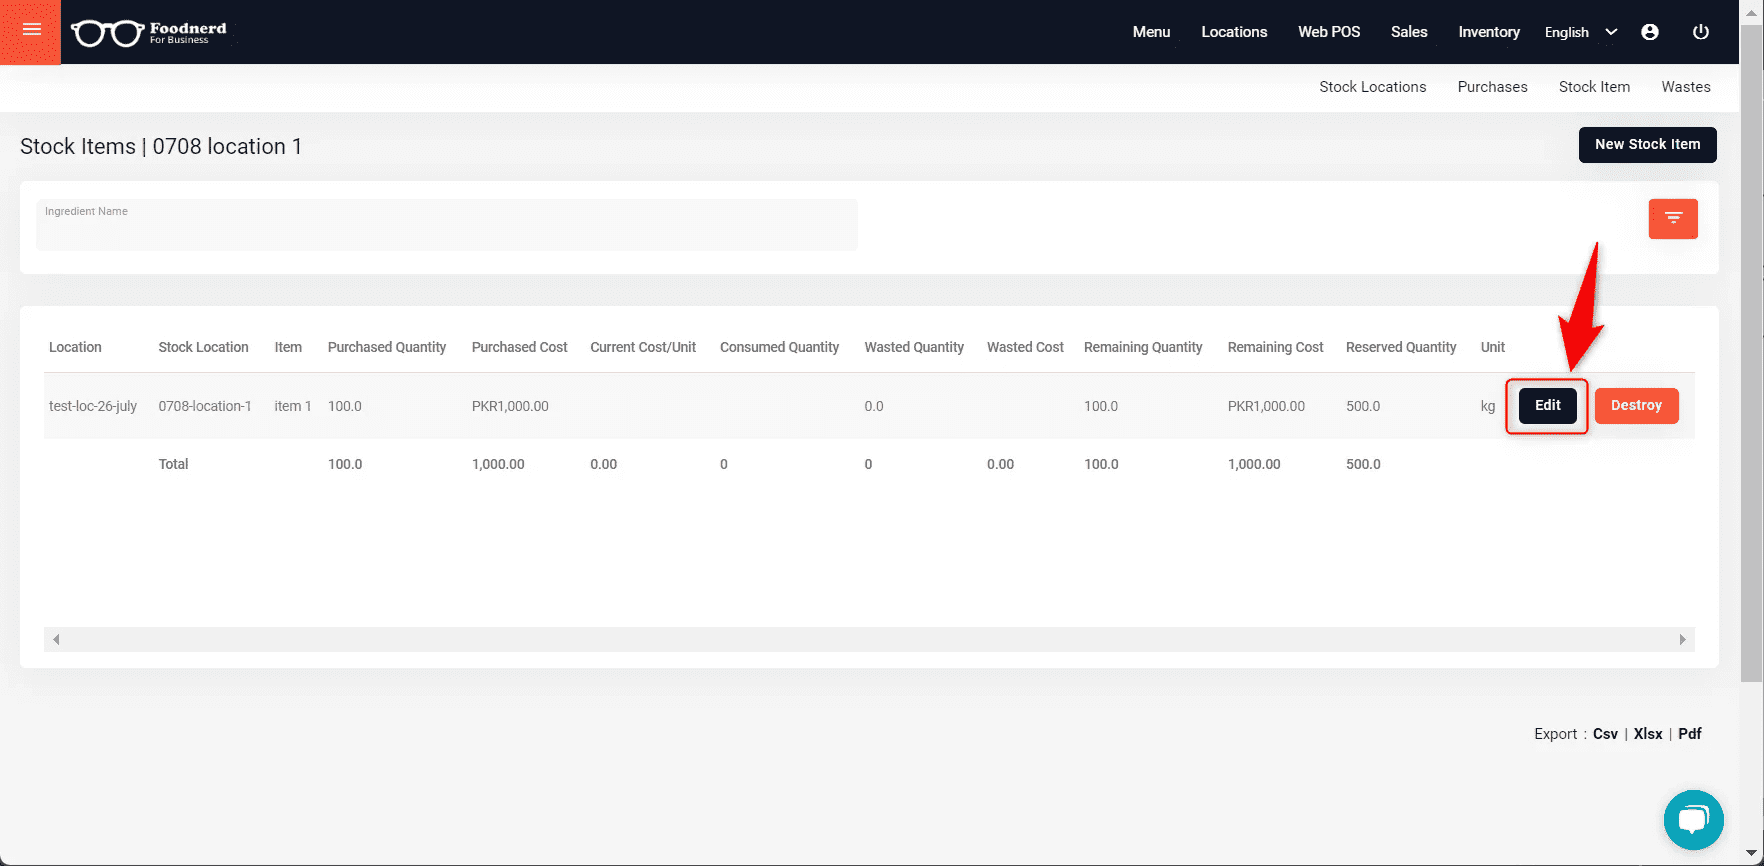Image resolution: width=1764 pixels, height=866 pixels.
Task: Click the Remaining Quantity column header
Action: tap(1143, 347)
